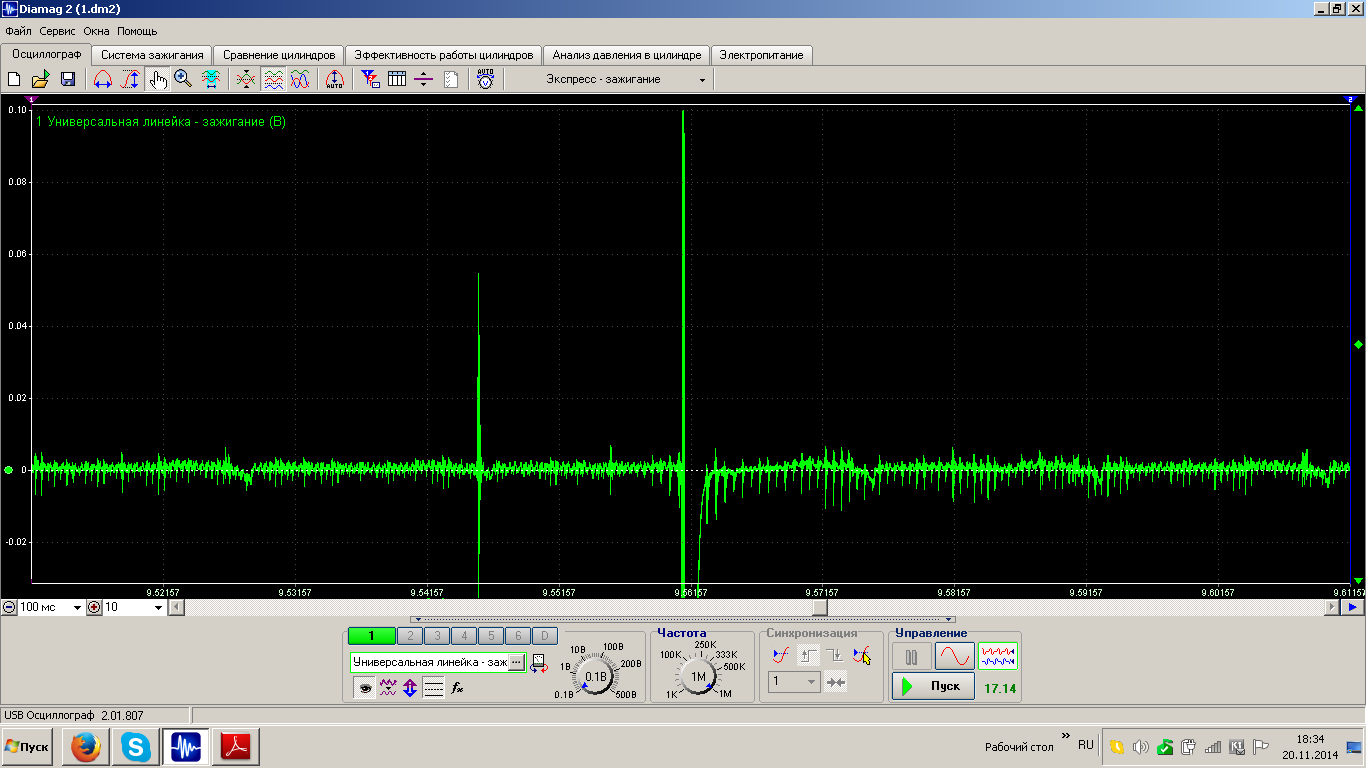Click the trigger level cursor icon
The width and height of the screenshot is (1366, 768).
point(862,656)
